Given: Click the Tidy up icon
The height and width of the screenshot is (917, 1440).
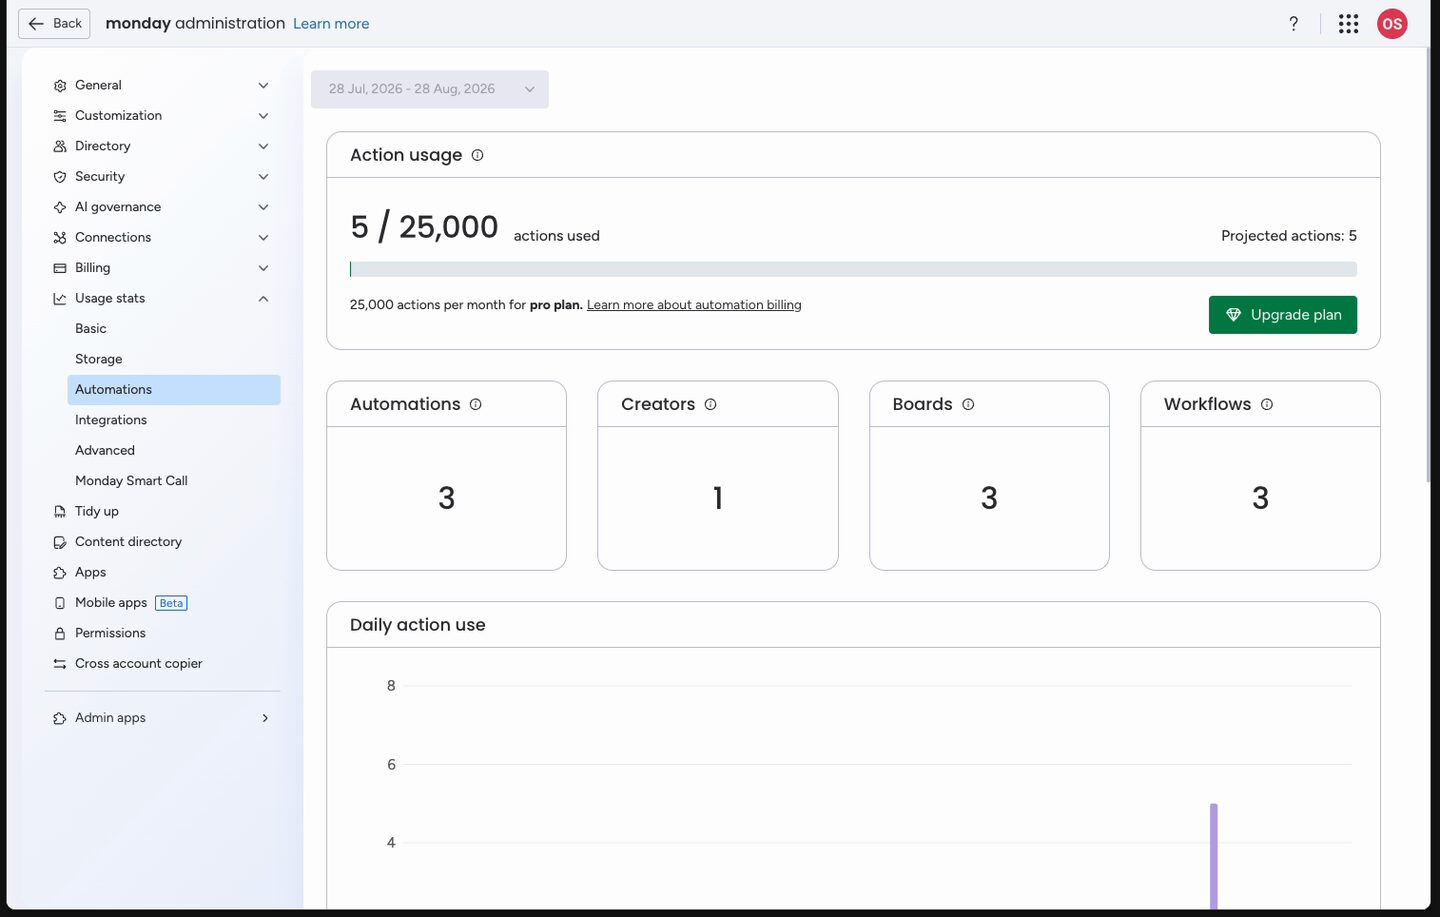Looking at the screenshot, I should (60, 512).
